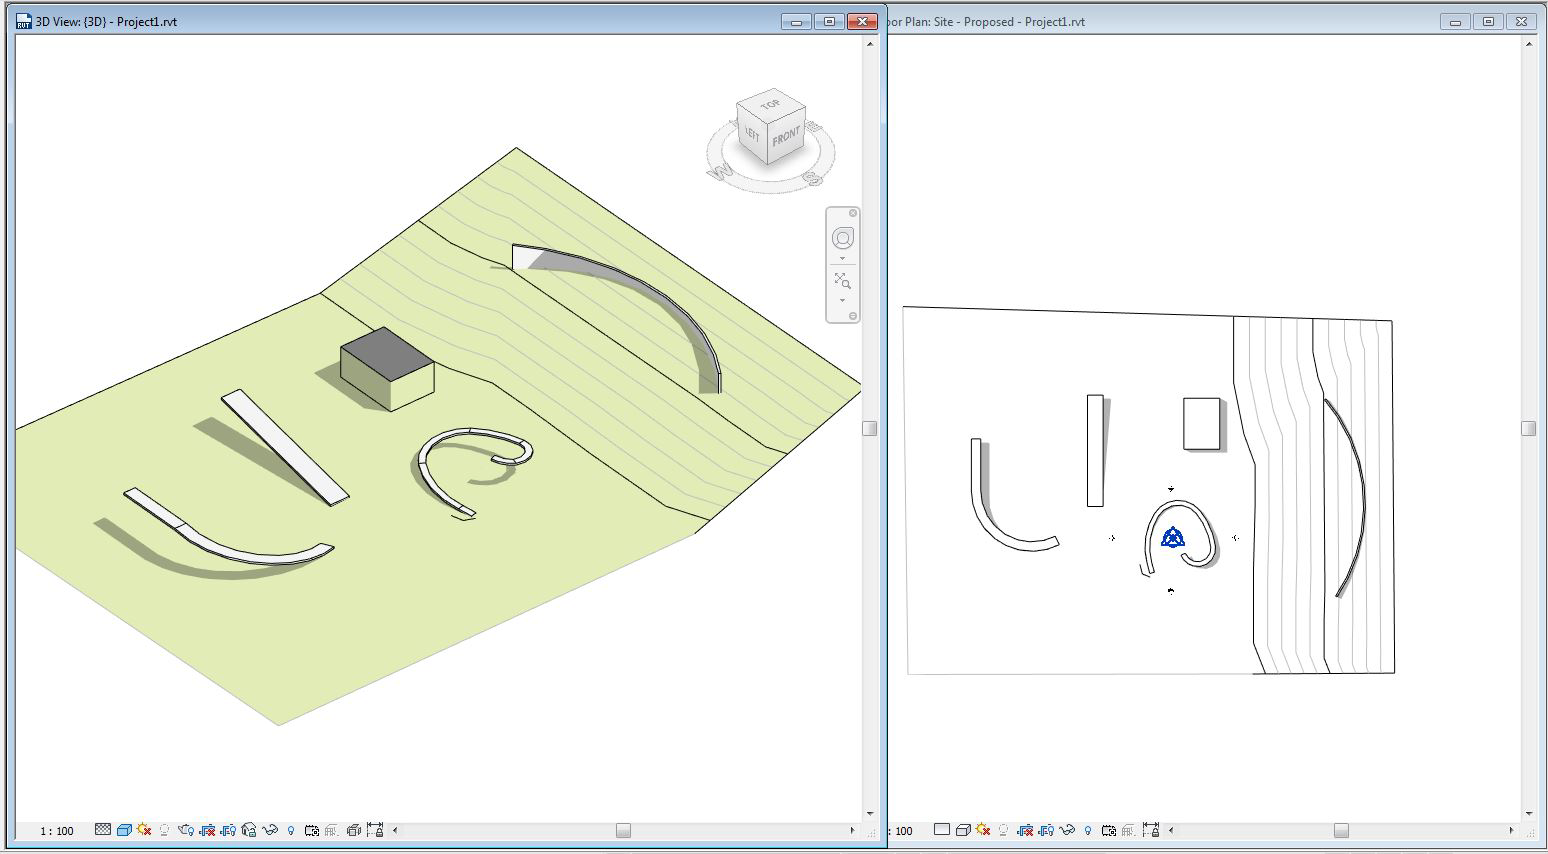The image size is (1548, 854).
Task: Open the Show Rendering Dialog teapot icon
Action: (x=188, y=830)
